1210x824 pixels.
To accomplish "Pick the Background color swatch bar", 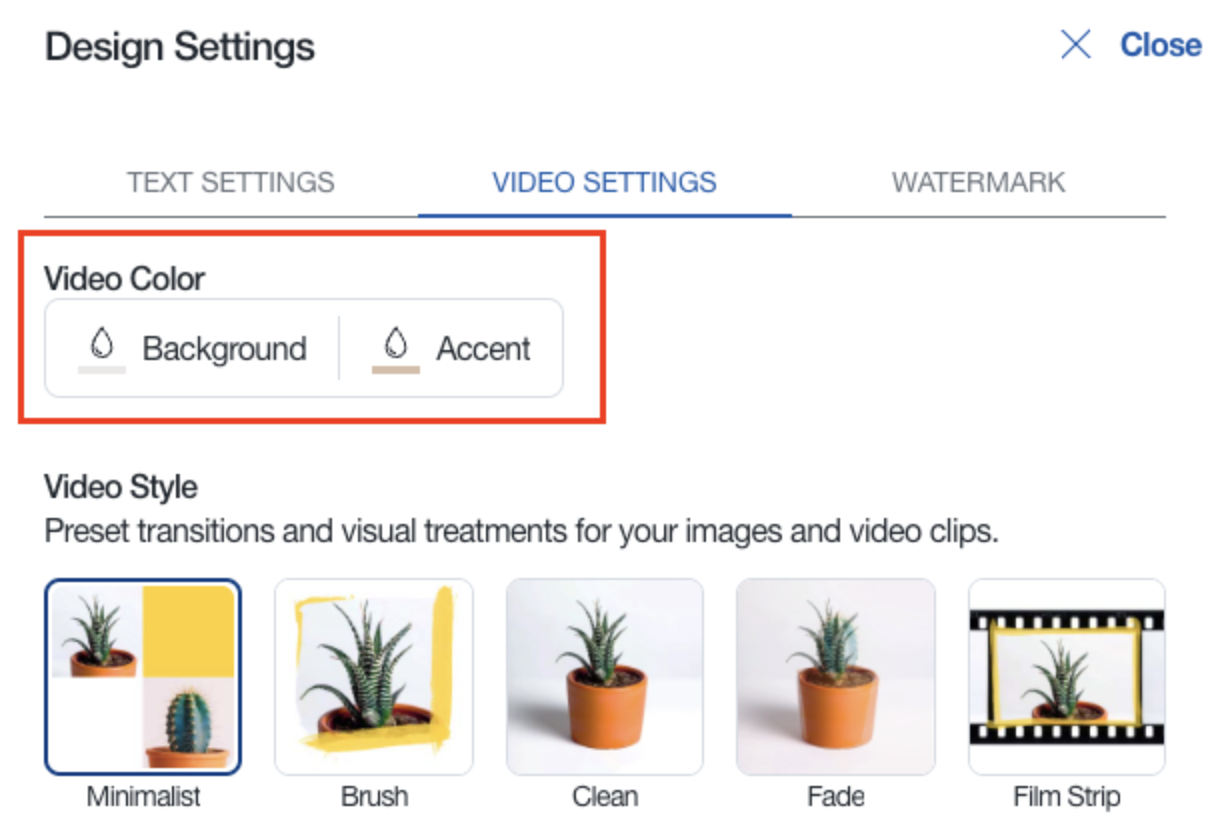I will click(x=101, y=370).
